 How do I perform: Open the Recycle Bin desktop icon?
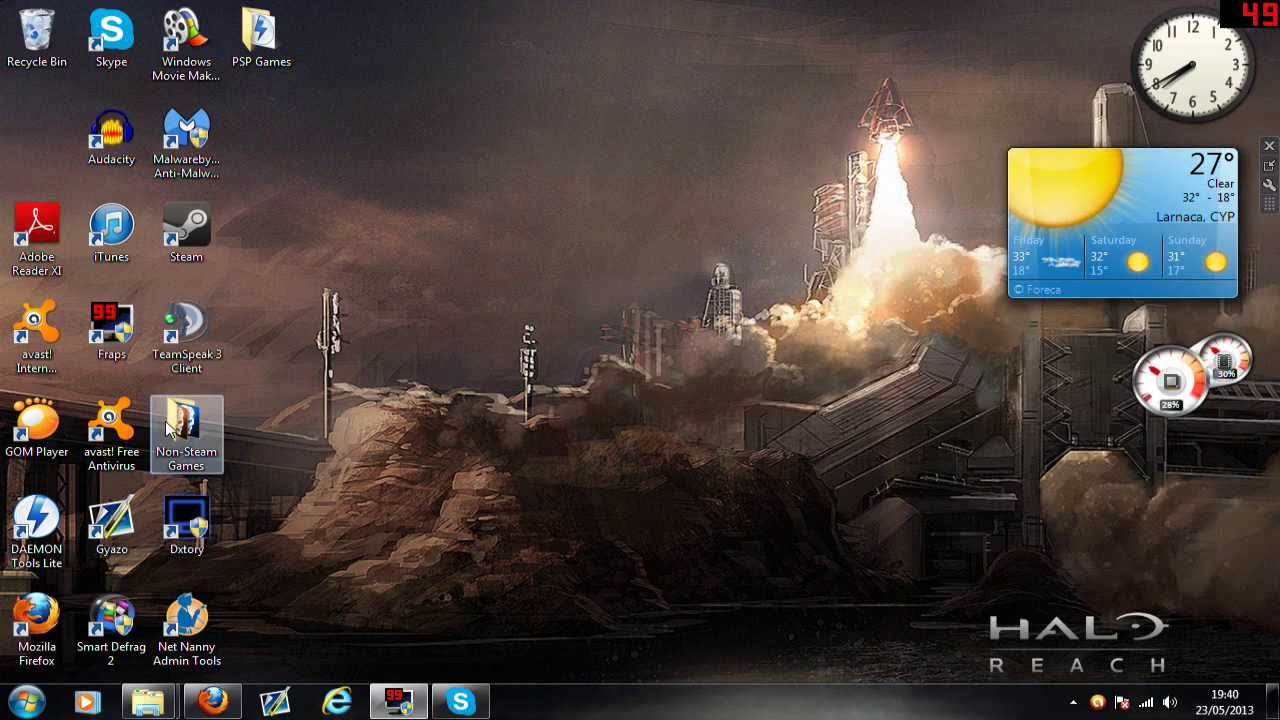[36, 40]
